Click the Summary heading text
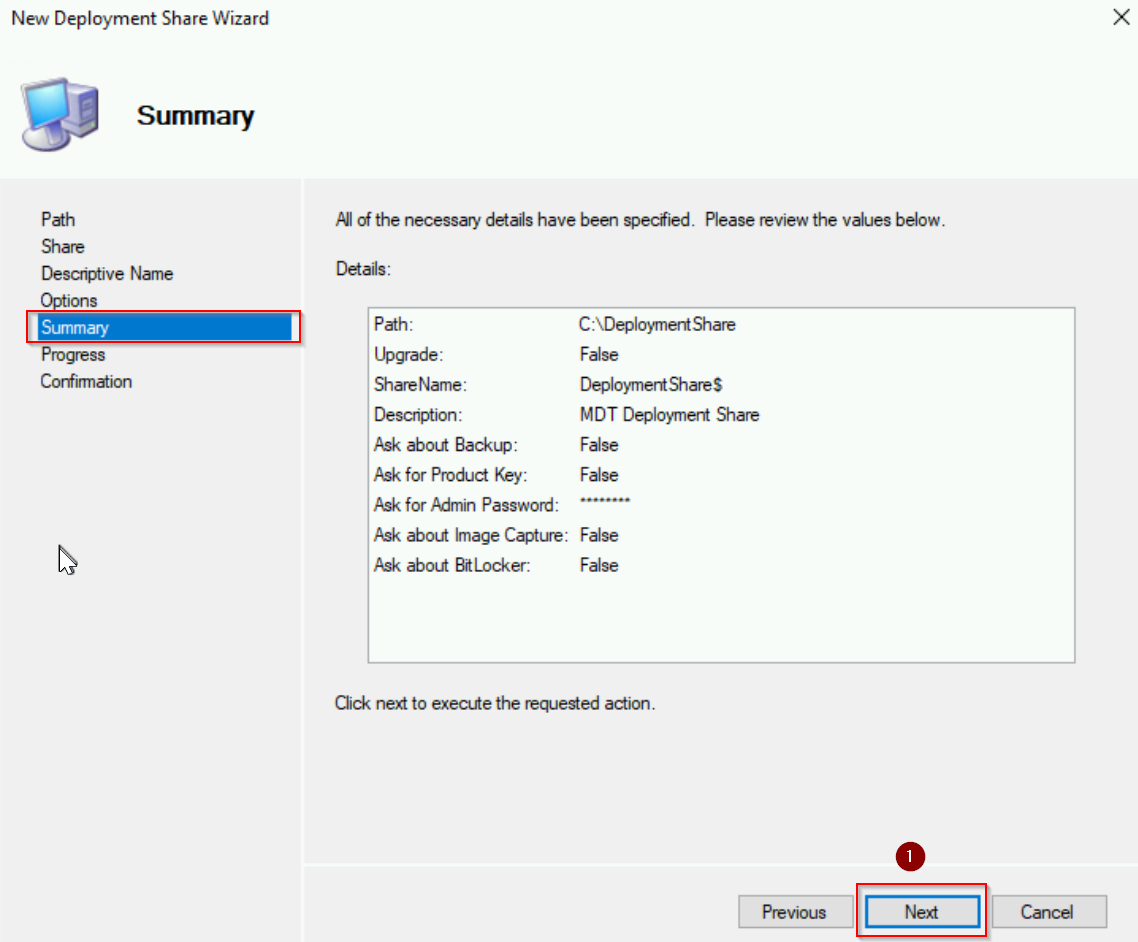The width and height of the screenshot is (1138, 942). pos(195,115)
